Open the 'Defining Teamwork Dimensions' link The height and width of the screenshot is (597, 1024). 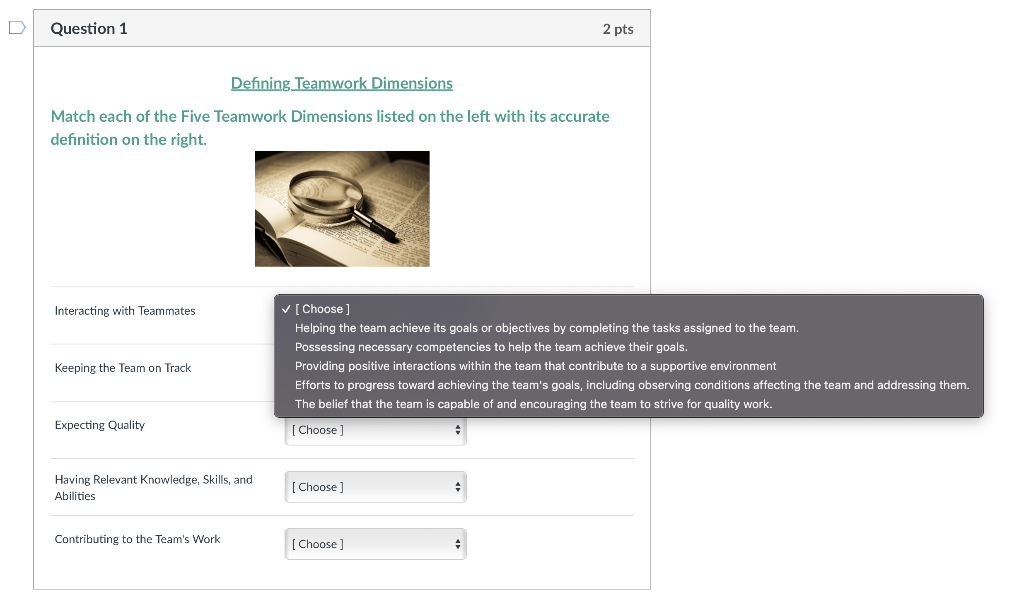click(342, 83)
